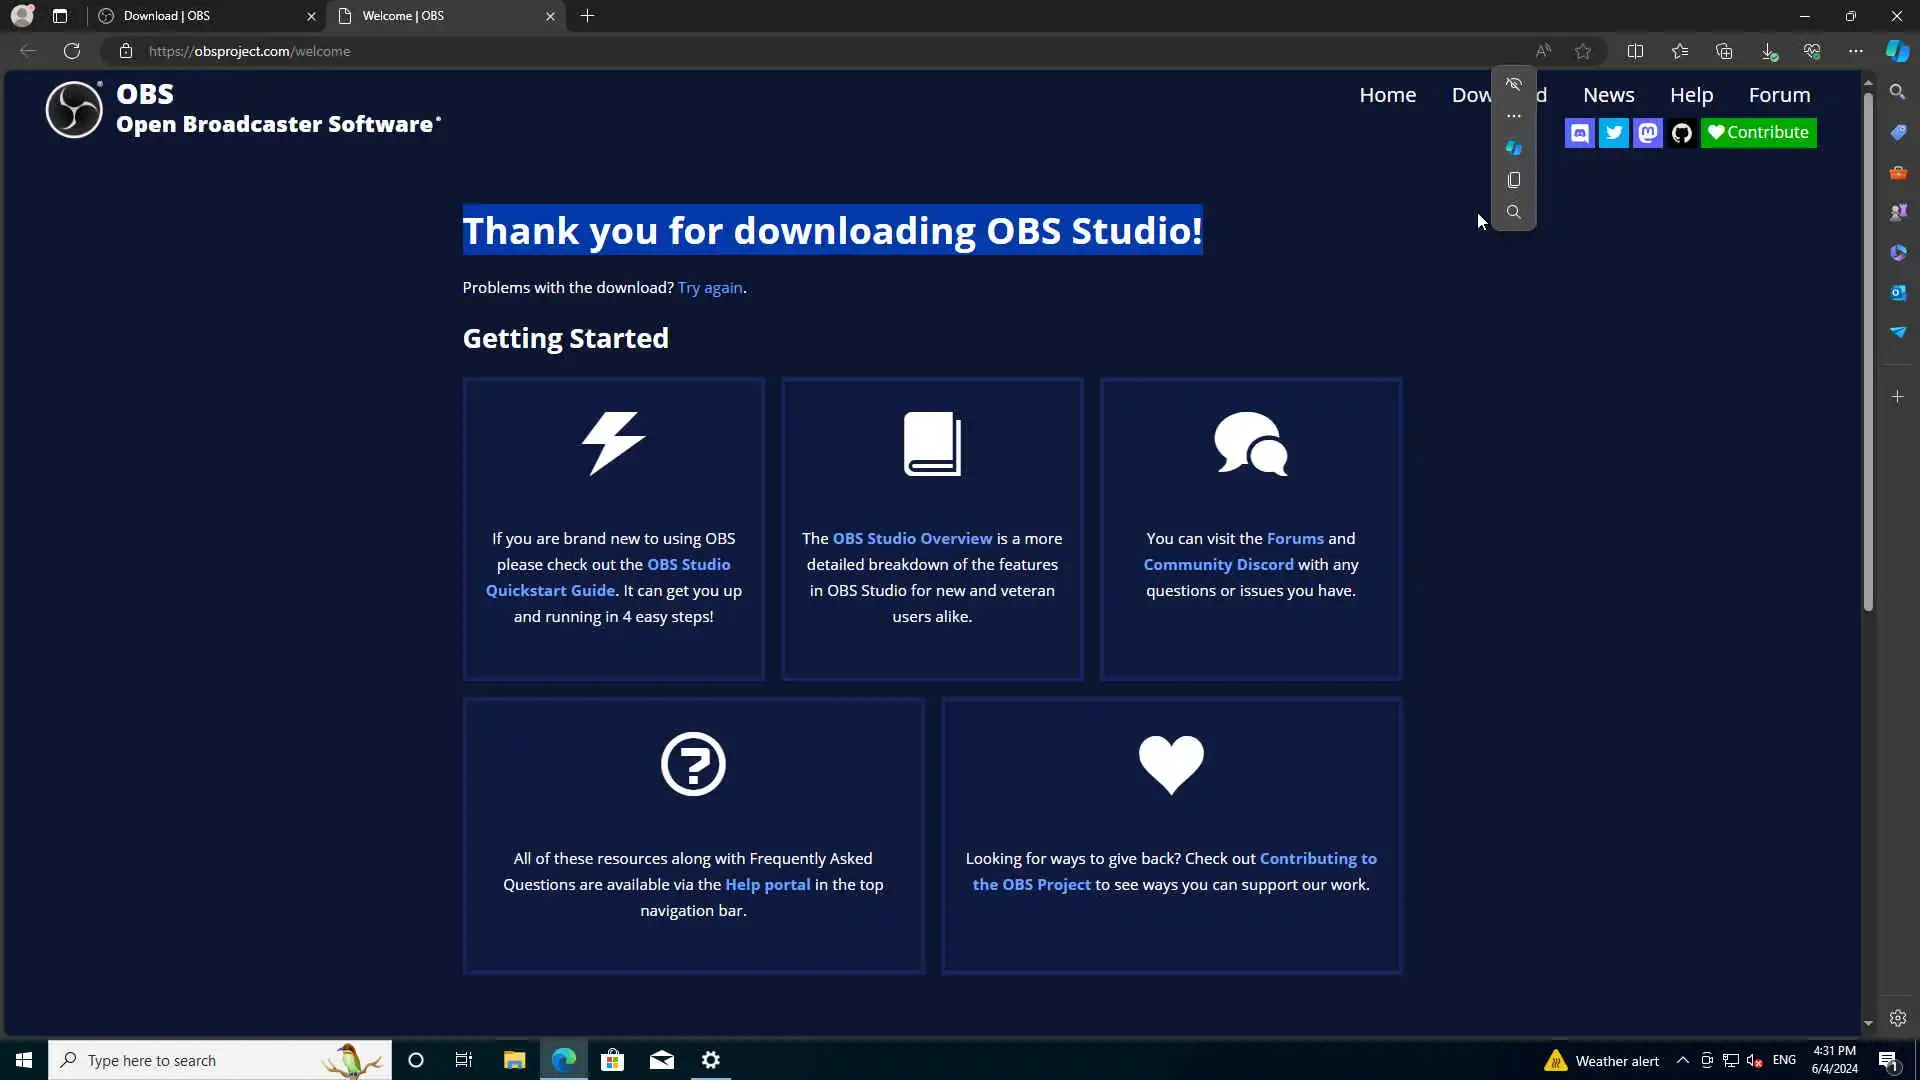The height and width of the screenshot is (1080, 1920).
Task: Click the page vertical scrollbar thumb
Action: click(1867, 350)
